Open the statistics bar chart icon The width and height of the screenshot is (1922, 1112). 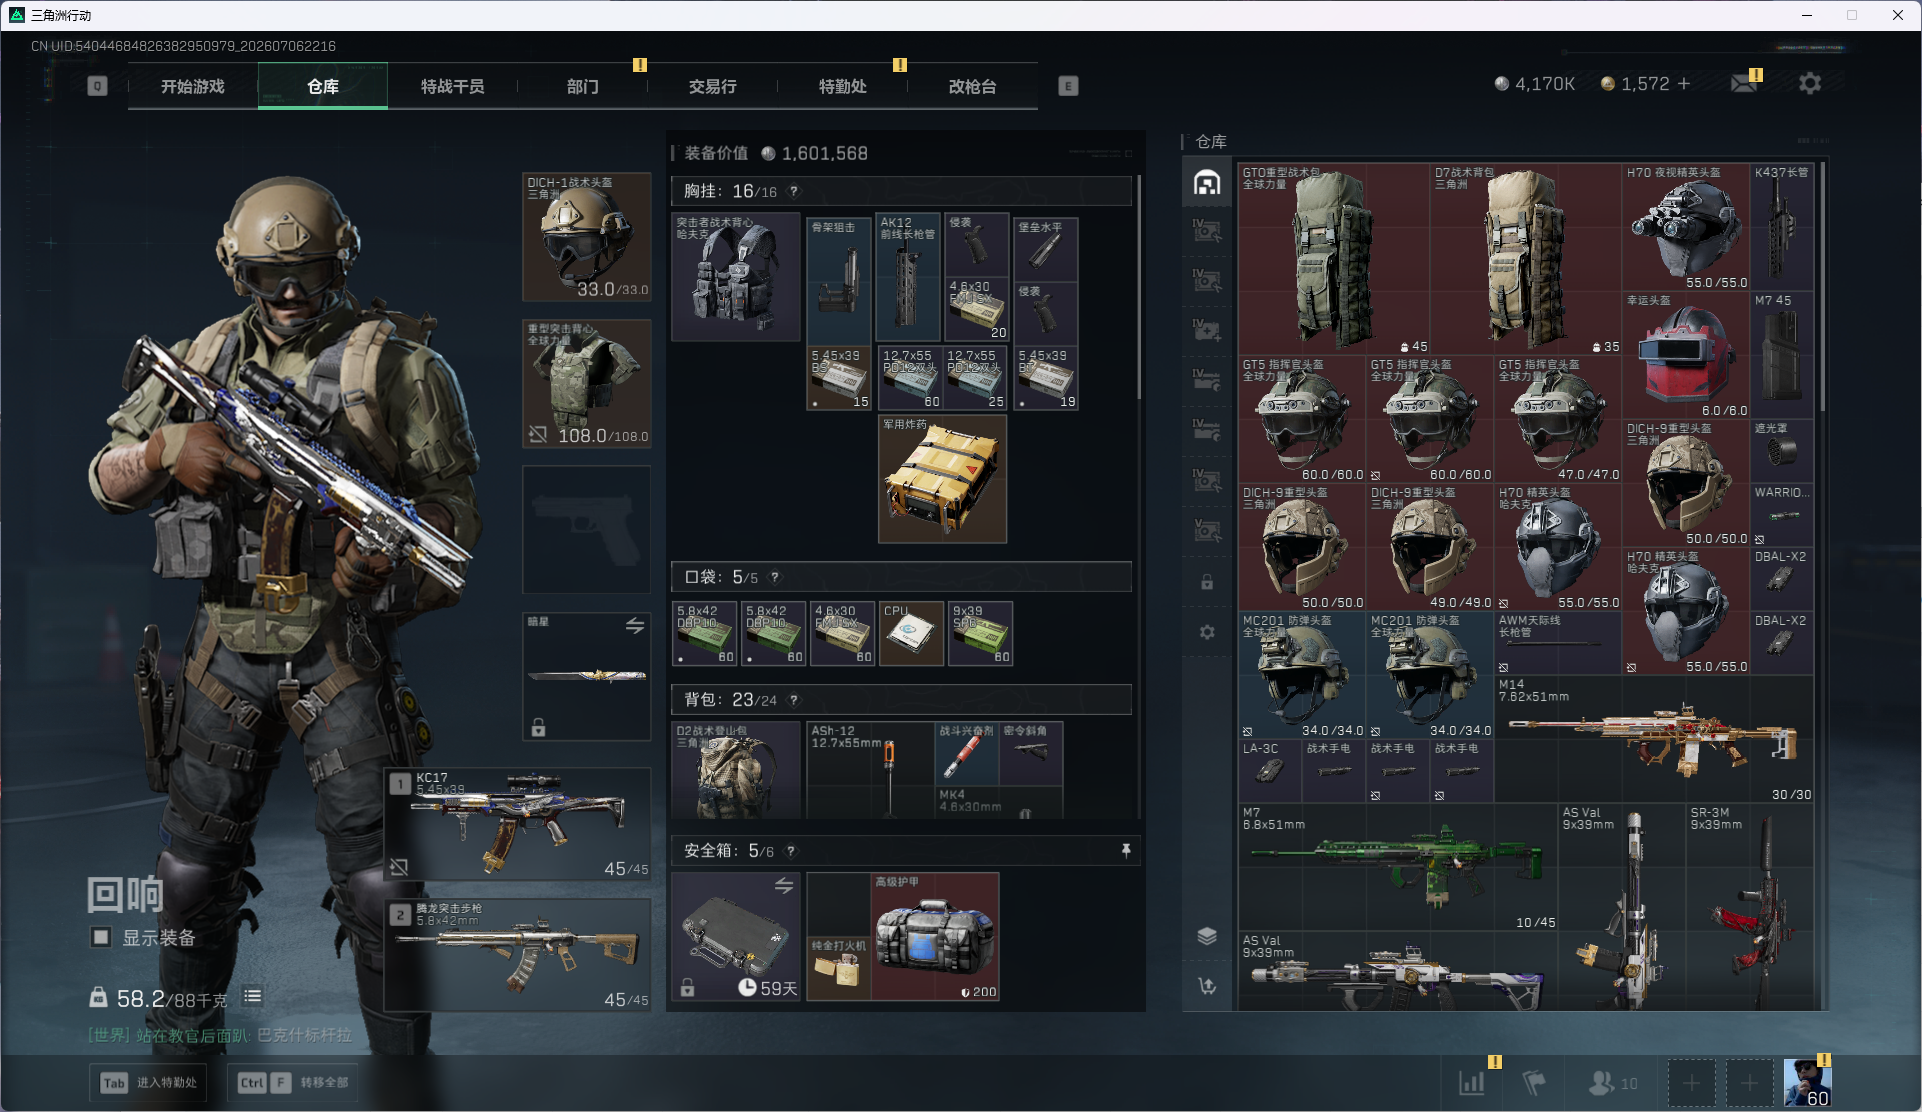pos(1472,1082)
